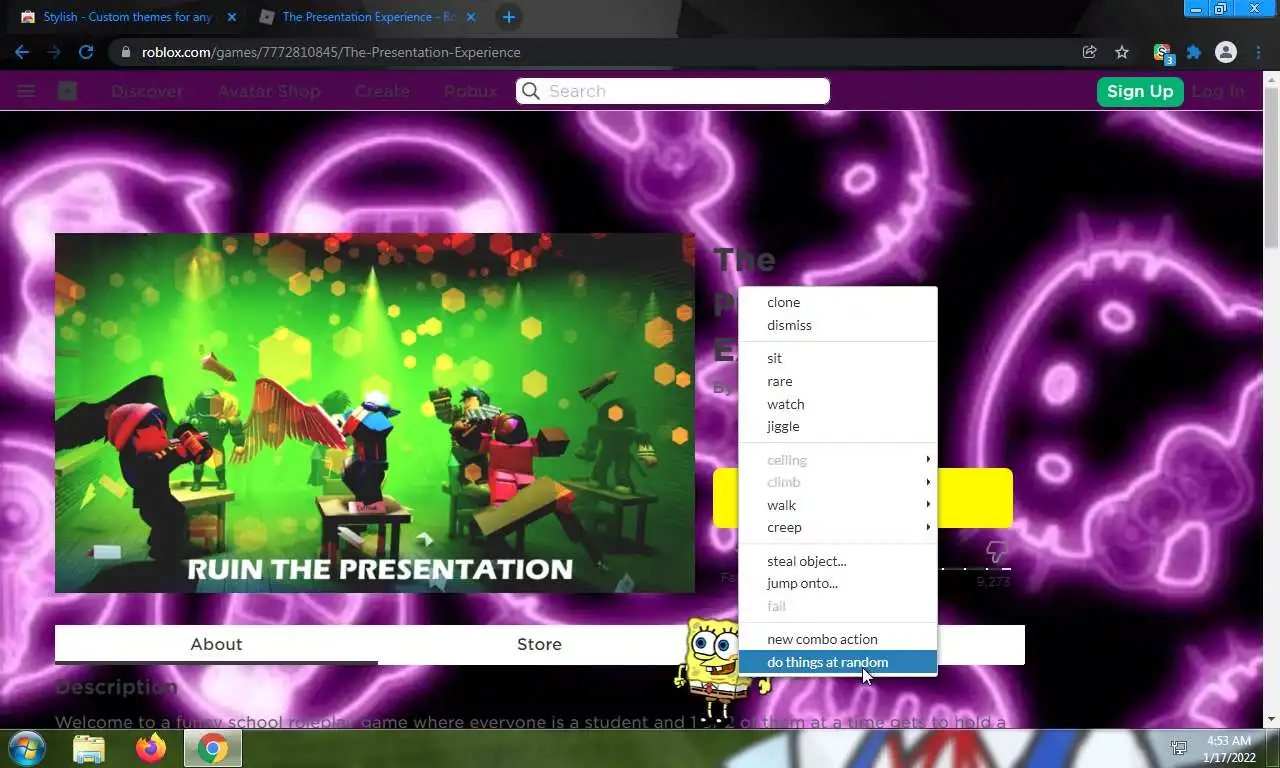Click the Log In link

(1218, 91)
